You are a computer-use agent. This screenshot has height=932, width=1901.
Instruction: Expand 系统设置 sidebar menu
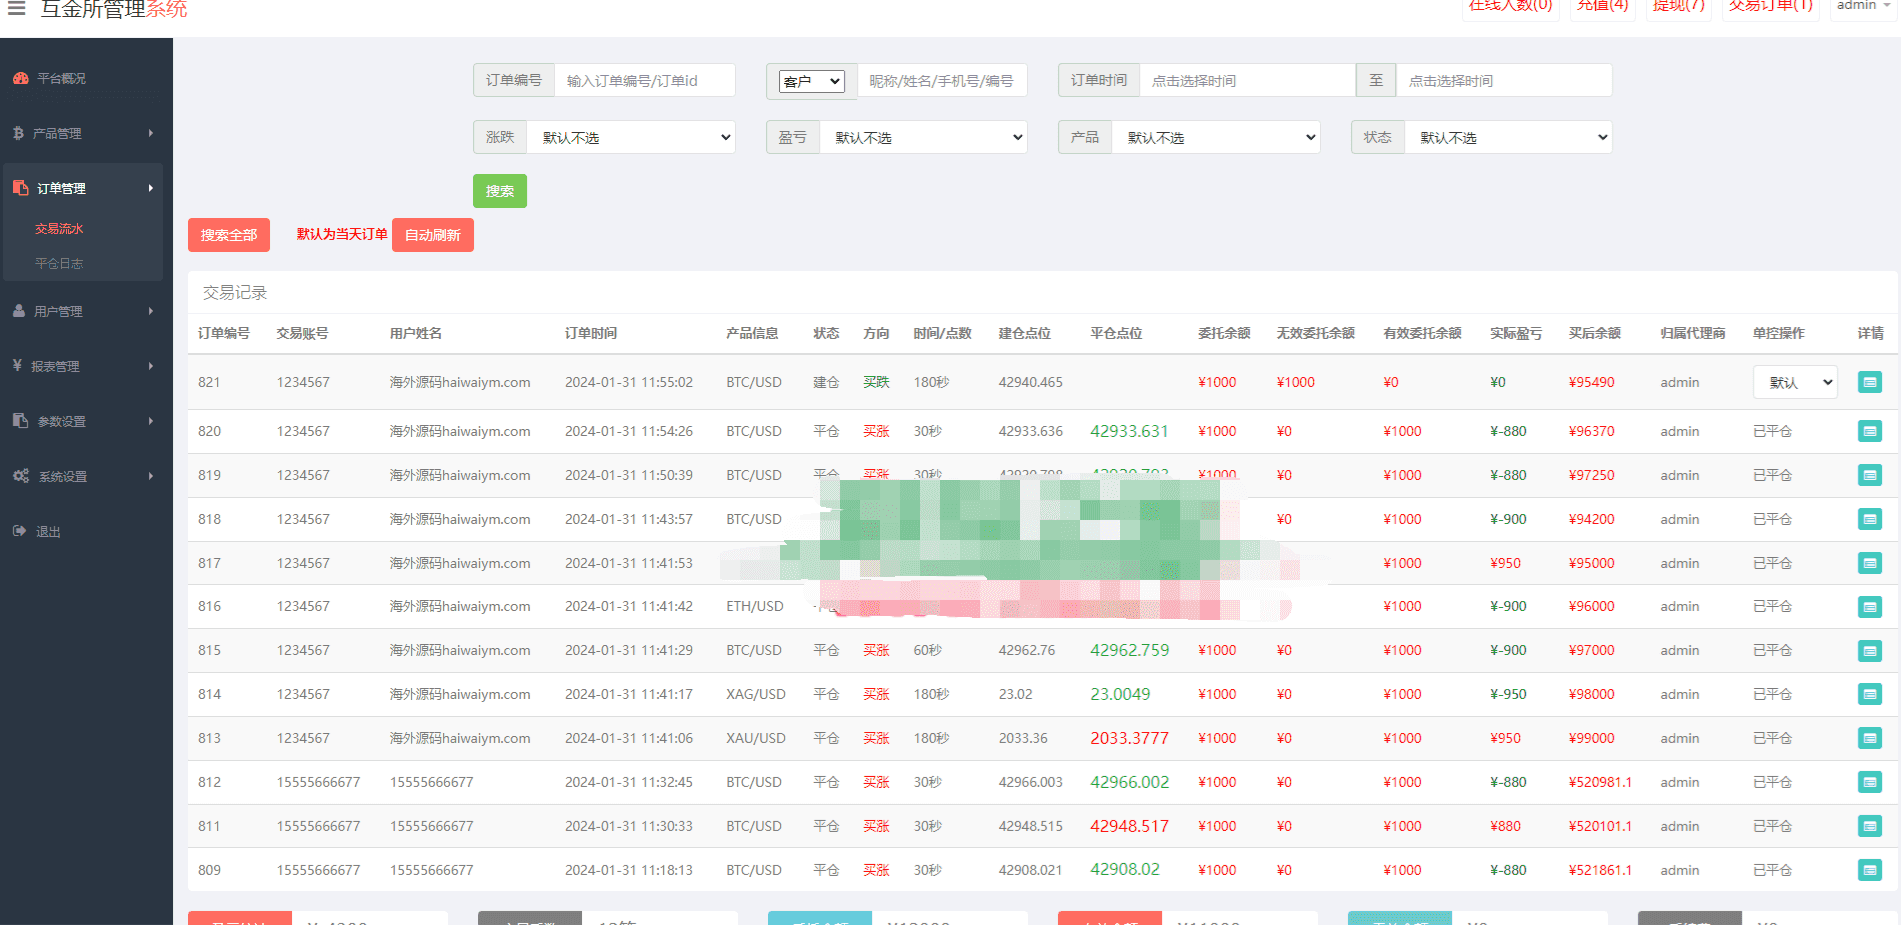[86, 476]
